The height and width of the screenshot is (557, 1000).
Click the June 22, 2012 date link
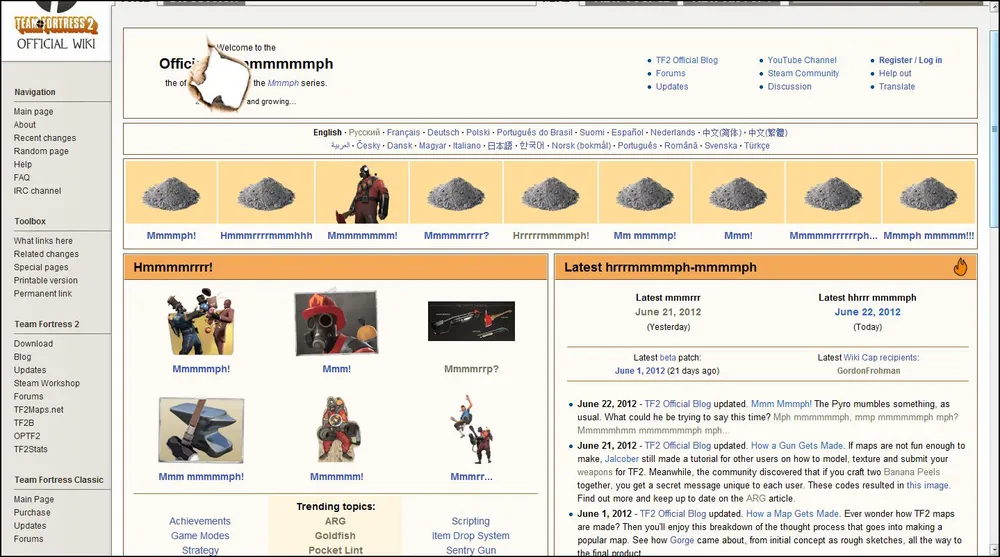pyautogui.click(x=867, y=312)
